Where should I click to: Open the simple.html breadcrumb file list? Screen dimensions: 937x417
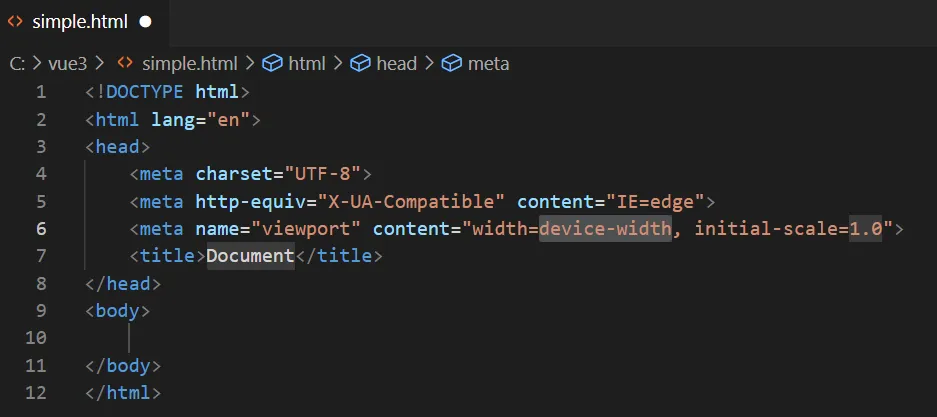click(190, 63)
